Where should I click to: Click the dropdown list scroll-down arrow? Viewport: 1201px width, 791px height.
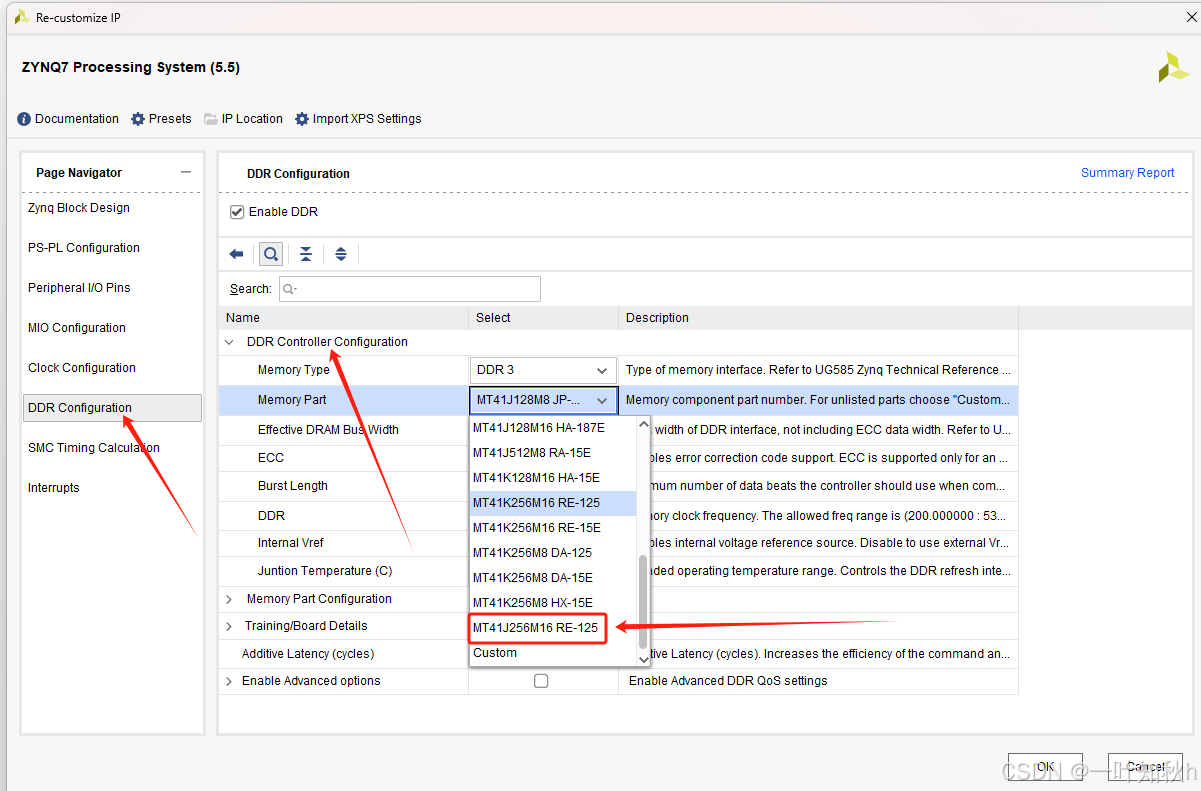(x=643, y=659)
